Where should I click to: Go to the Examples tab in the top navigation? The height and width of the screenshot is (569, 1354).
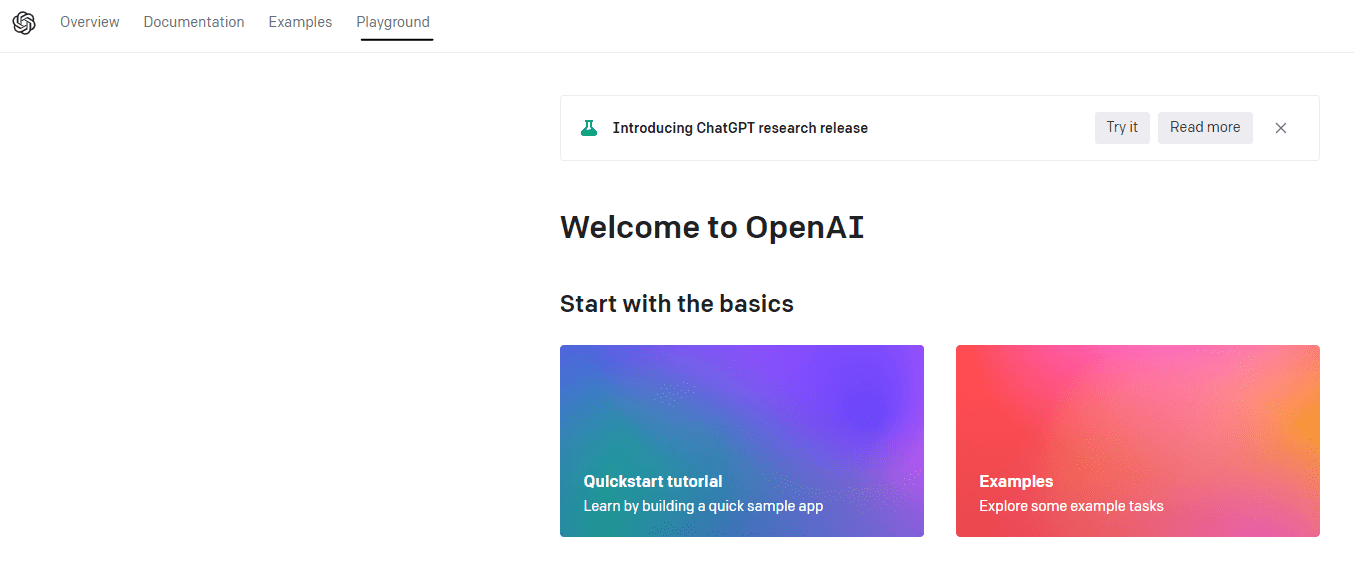pos(300,22)
